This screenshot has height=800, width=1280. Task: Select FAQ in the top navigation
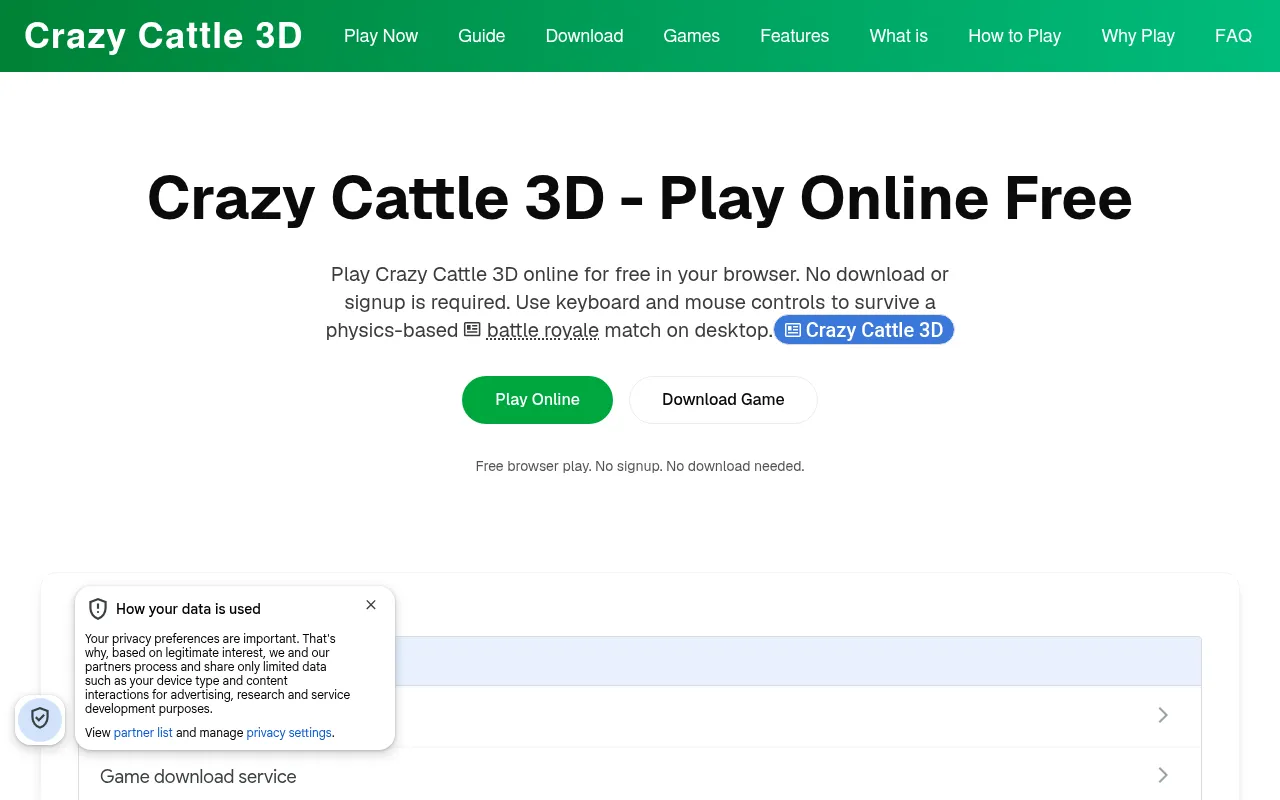pyautogui.click(x=1233, y=36)
